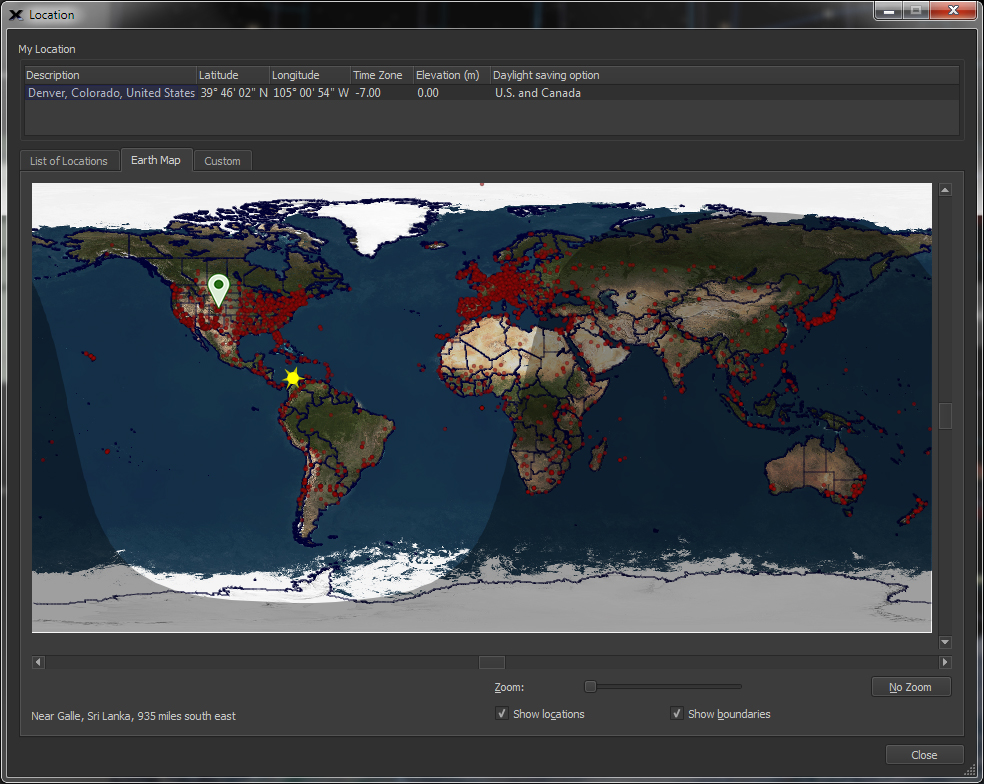984x784 pixels.
Task: Click the horizontal scrollbar left arrow
Action: point(38,662)
